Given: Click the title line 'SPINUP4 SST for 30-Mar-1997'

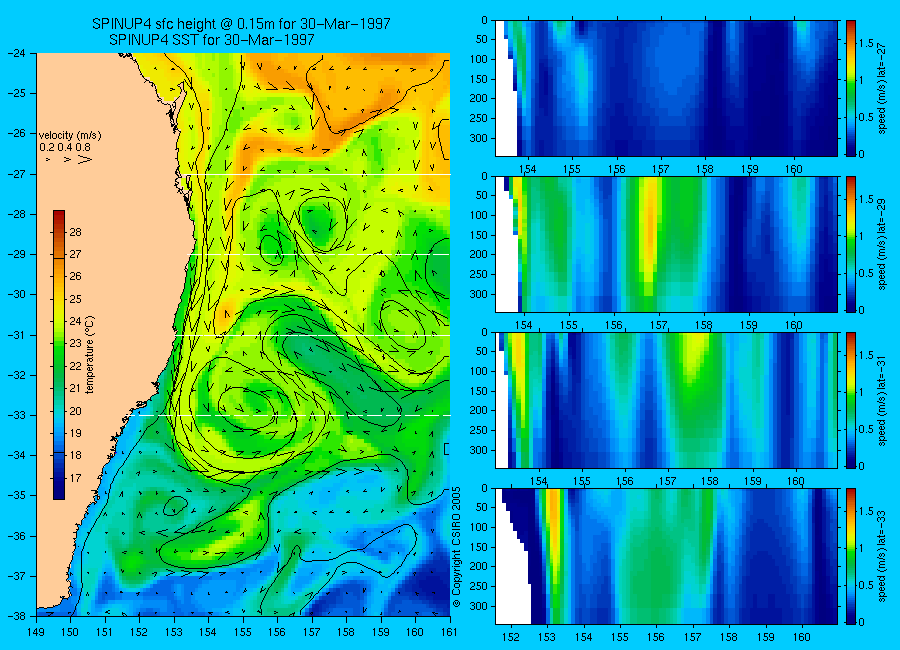Looking at the screenshot, I should point(212,40).
